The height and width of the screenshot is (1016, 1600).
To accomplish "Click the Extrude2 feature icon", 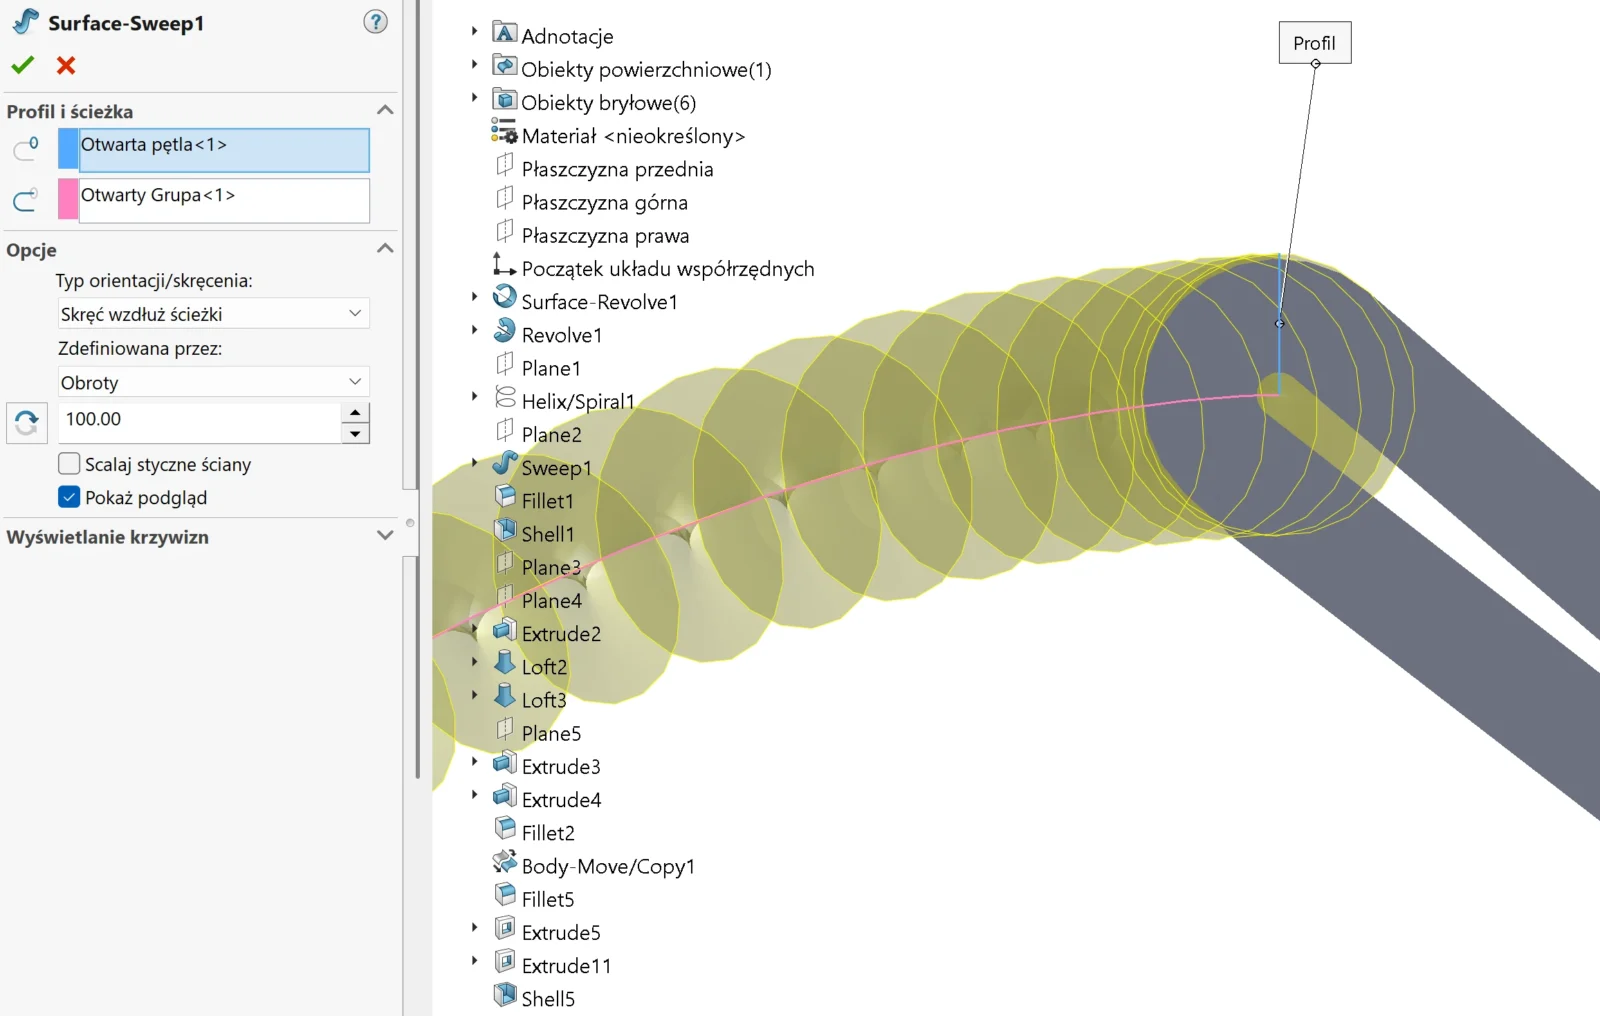I will coord(505,631).
